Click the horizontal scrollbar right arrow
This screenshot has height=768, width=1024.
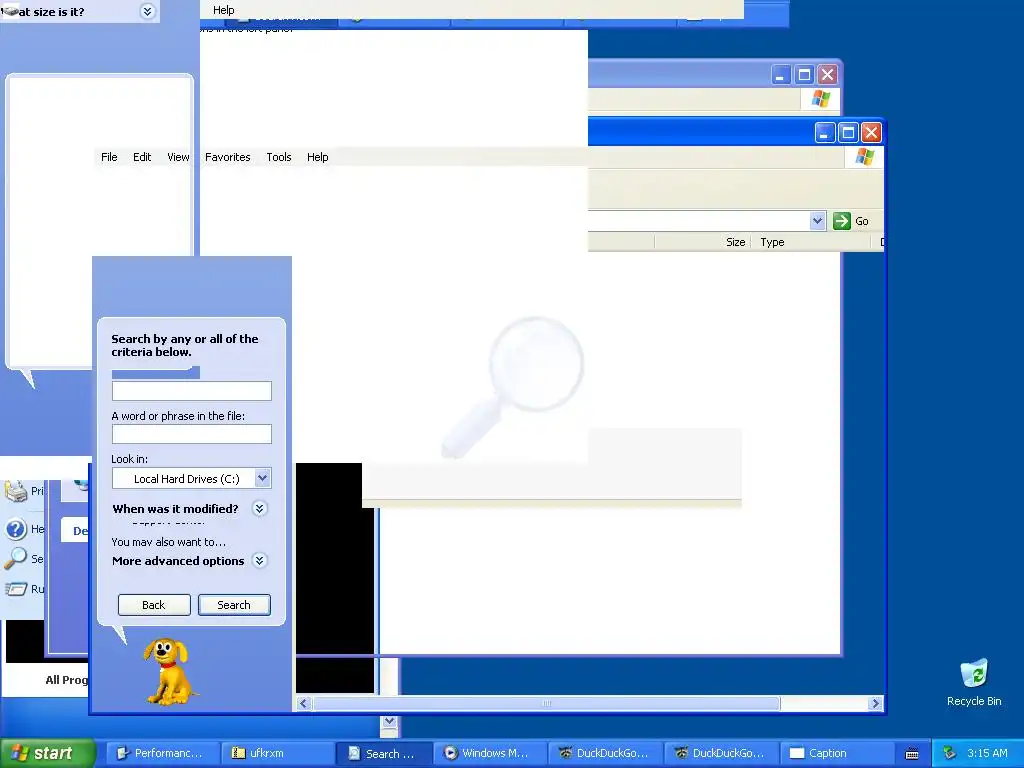pos(875,703)
